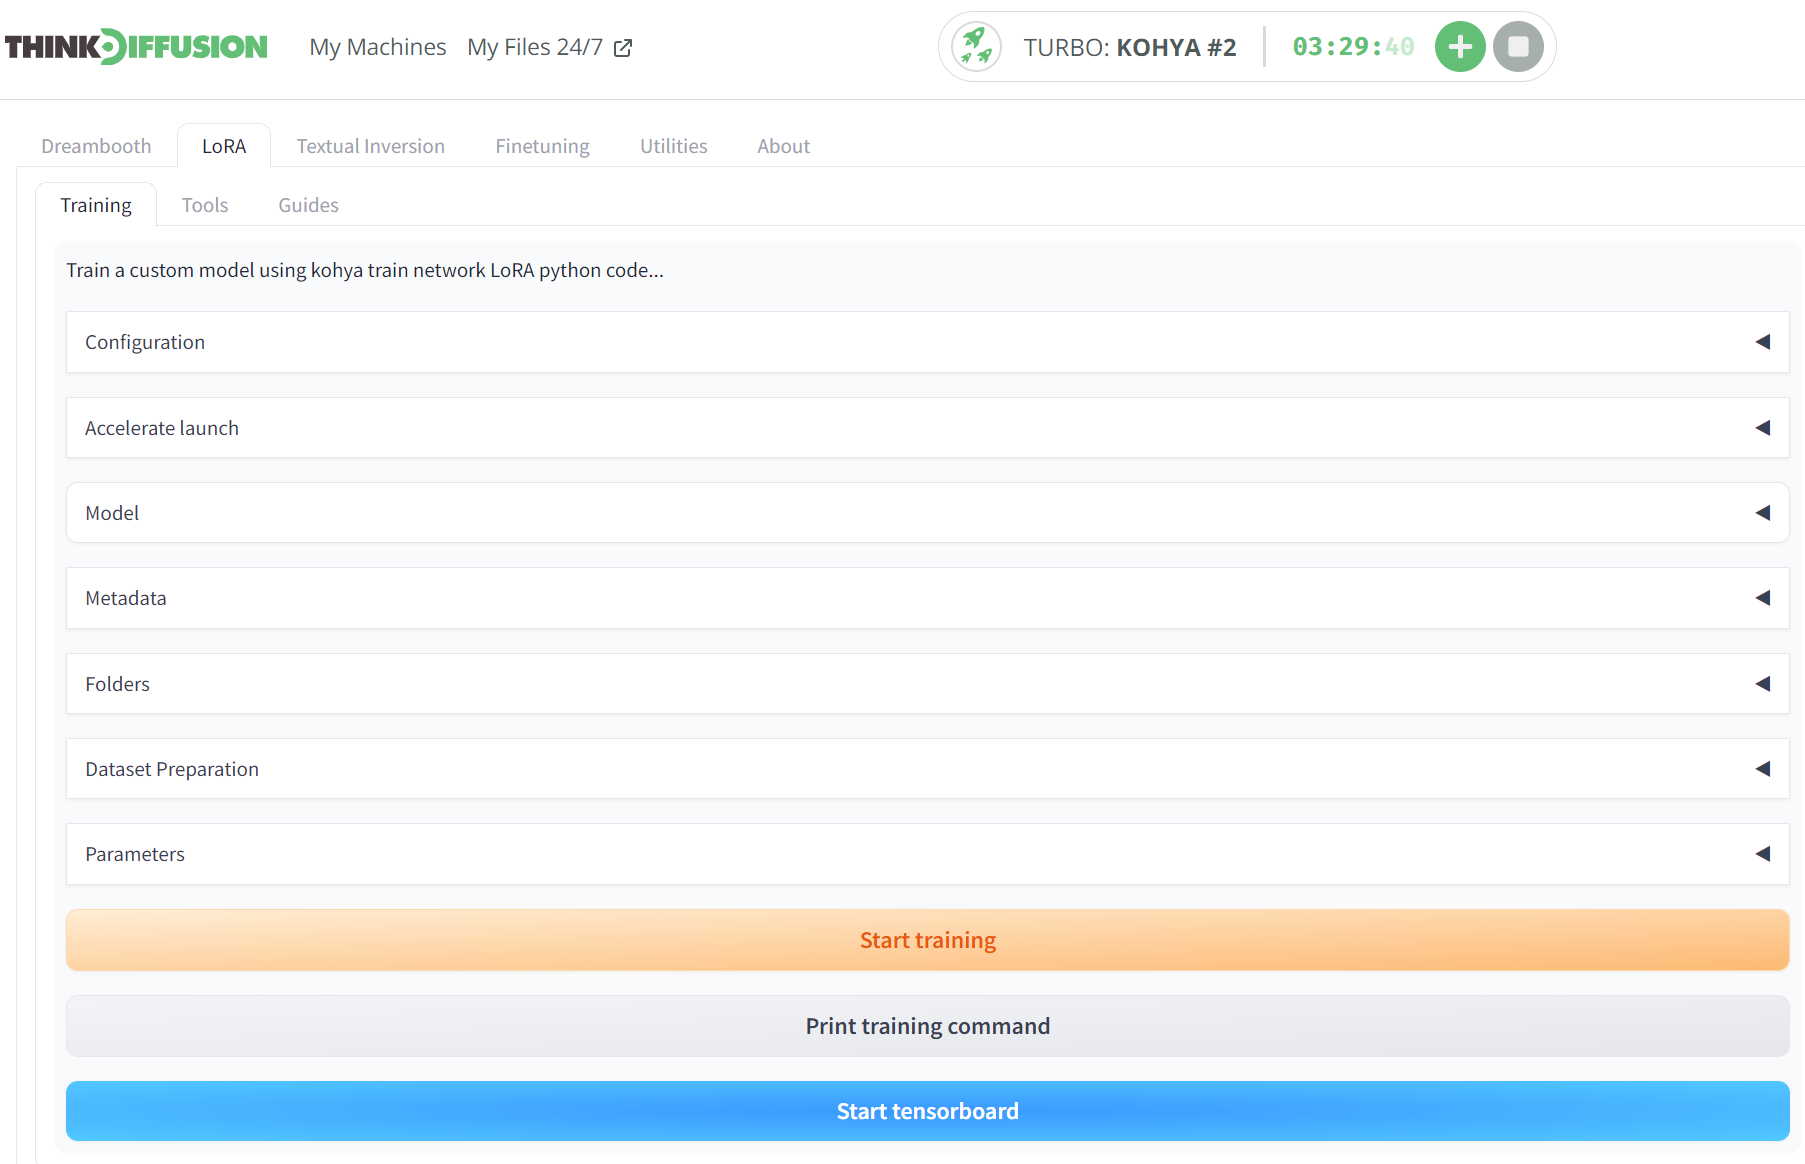Add time with the green plus button

[x=1460, y=47]
